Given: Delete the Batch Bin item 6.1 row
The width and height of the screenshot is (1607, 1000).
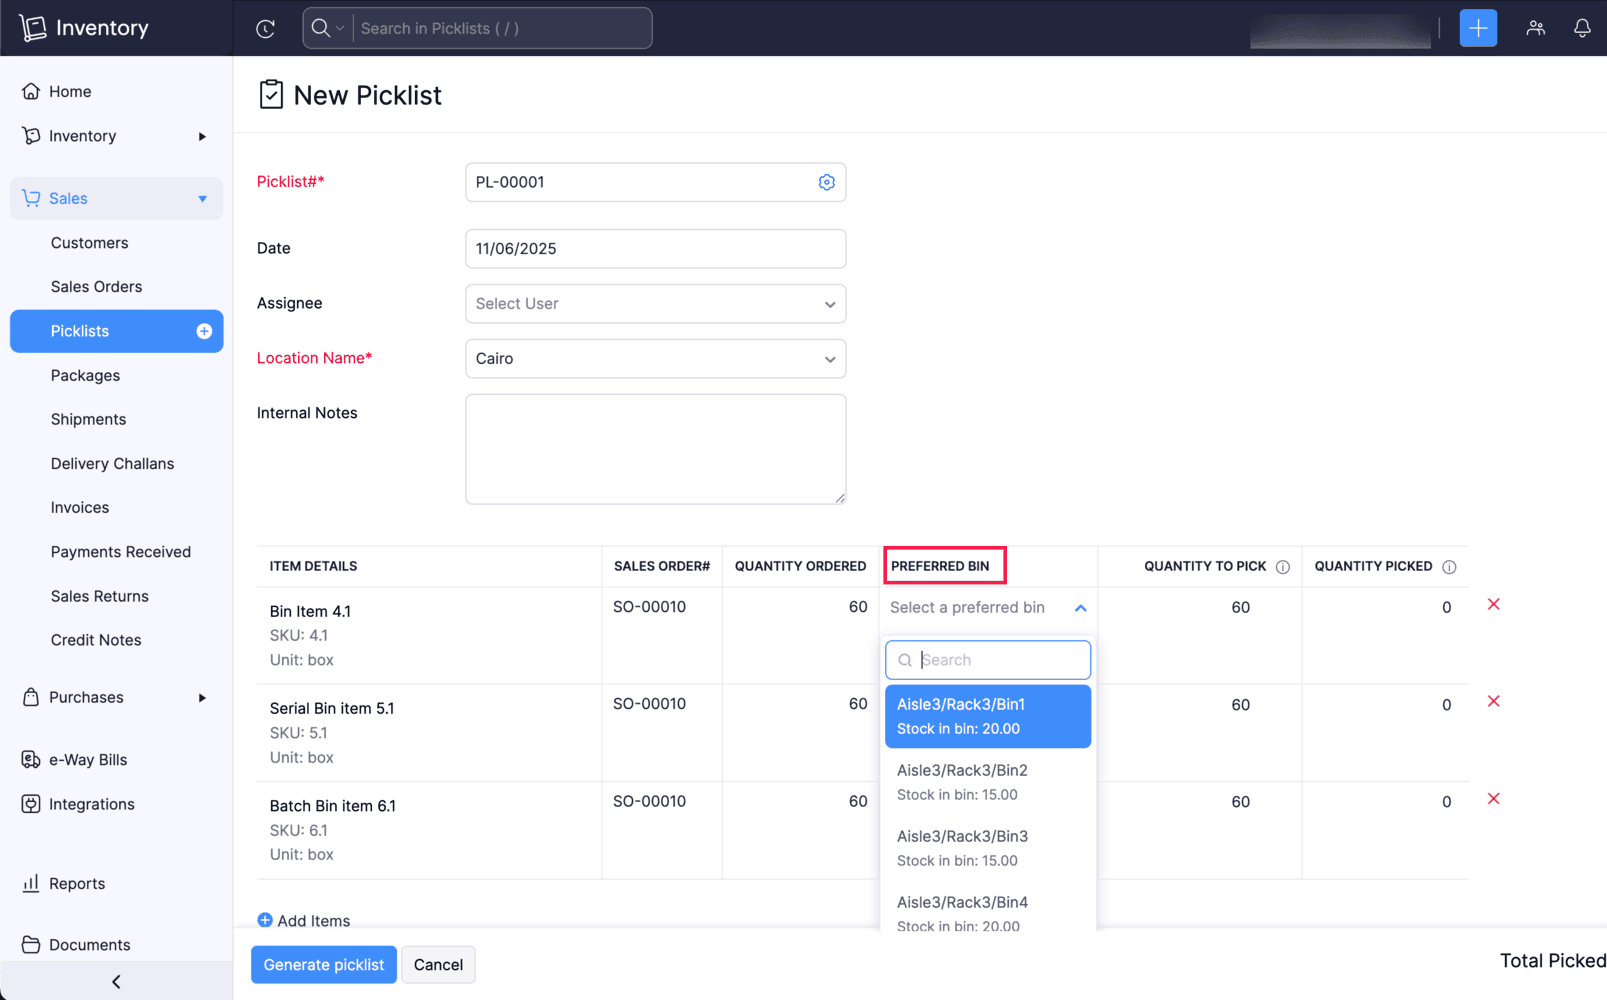Looking at the screenshot, I should [x=1494, y=798].
